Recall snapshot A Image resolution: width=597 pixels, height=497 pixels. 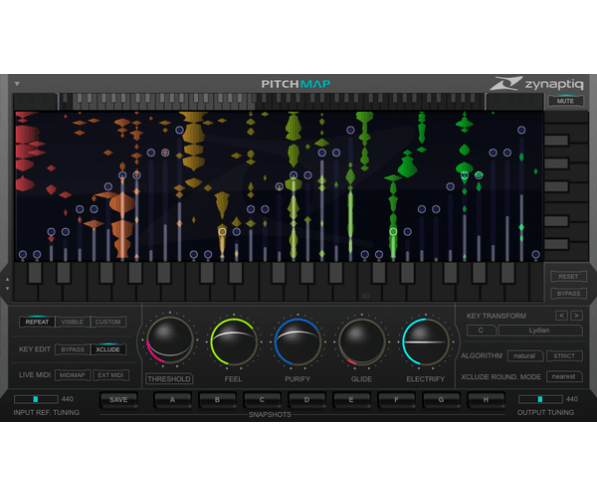coord(172,400)
